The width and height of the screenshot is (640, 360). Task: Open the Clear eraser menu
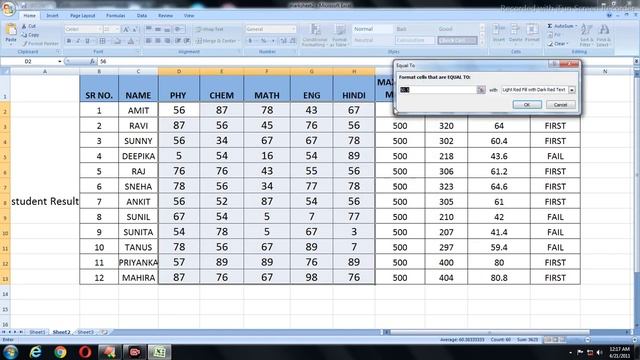(558, 44)
